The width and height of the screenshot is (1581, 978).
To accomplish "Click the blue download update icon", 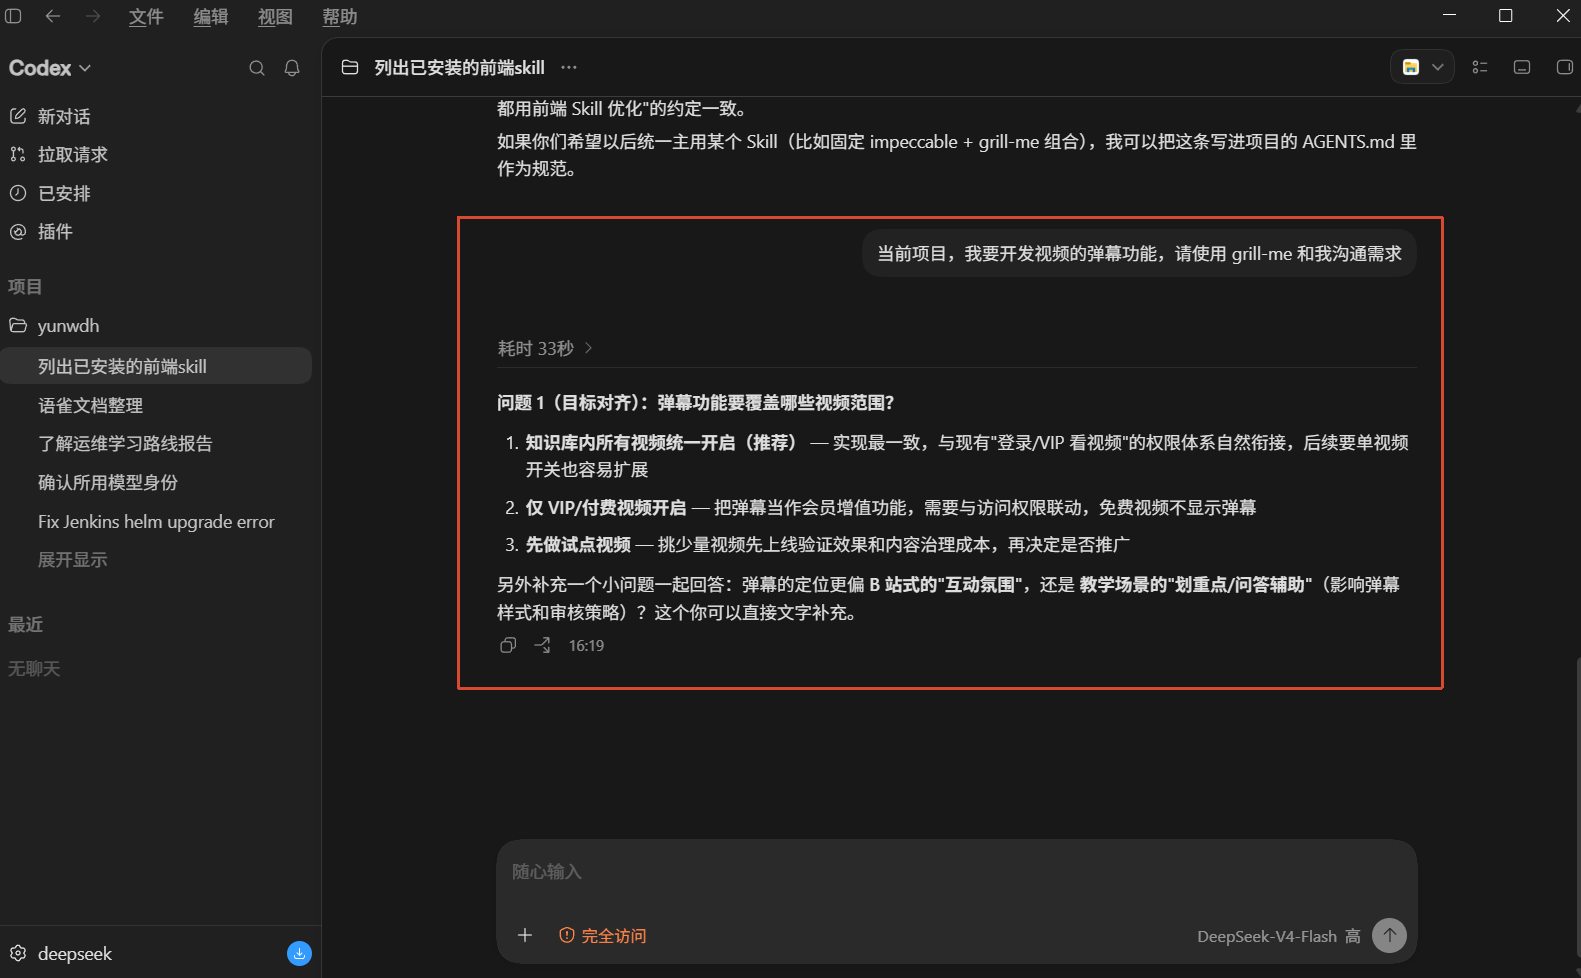I will tap(299, 953).
